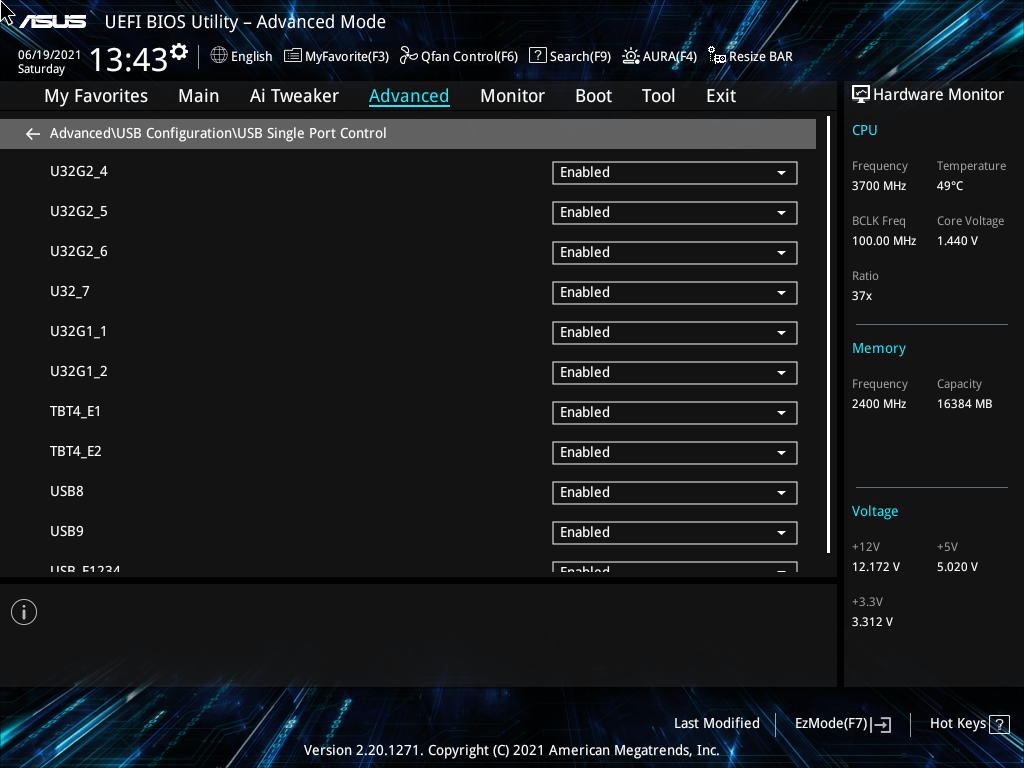This screenshot has width=1024, height=768.
Task: Open the Exit menu
Action: click(720, 95)
